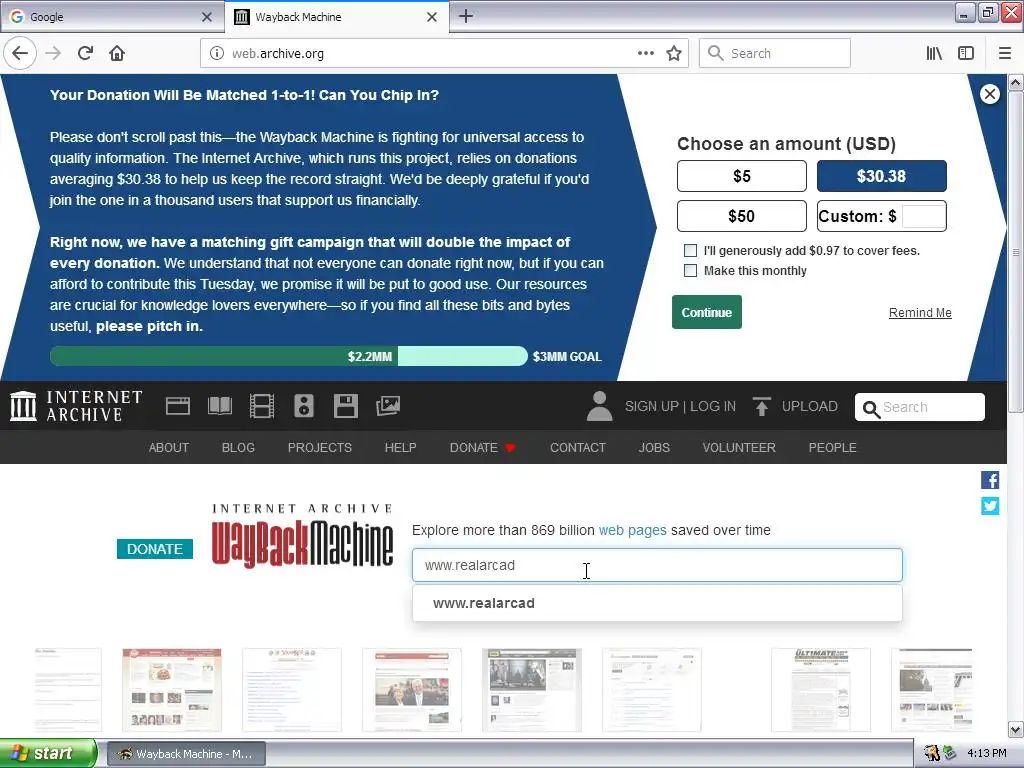Click the Wayback Machine taskbar item

click(185, 754)
